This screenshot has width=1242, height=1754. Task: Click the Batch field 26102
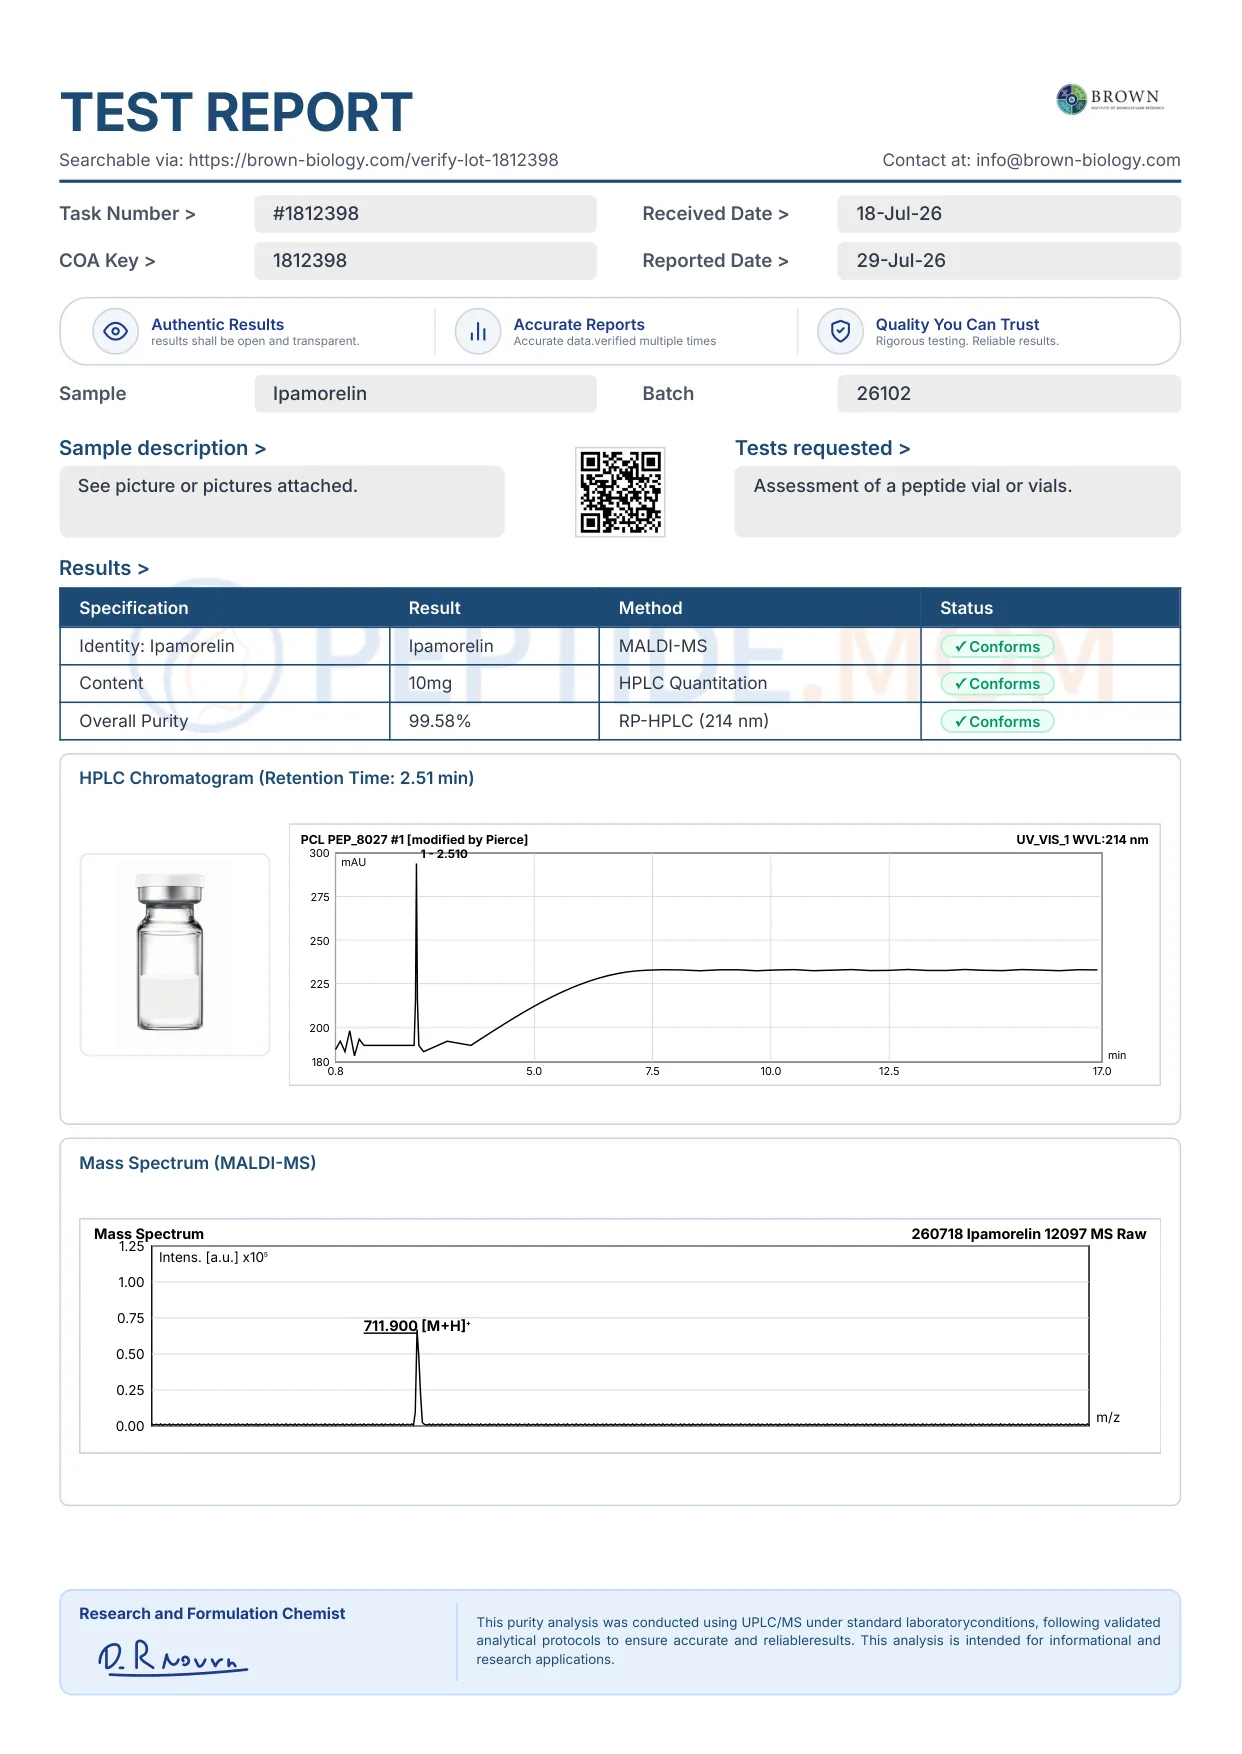1009,394
